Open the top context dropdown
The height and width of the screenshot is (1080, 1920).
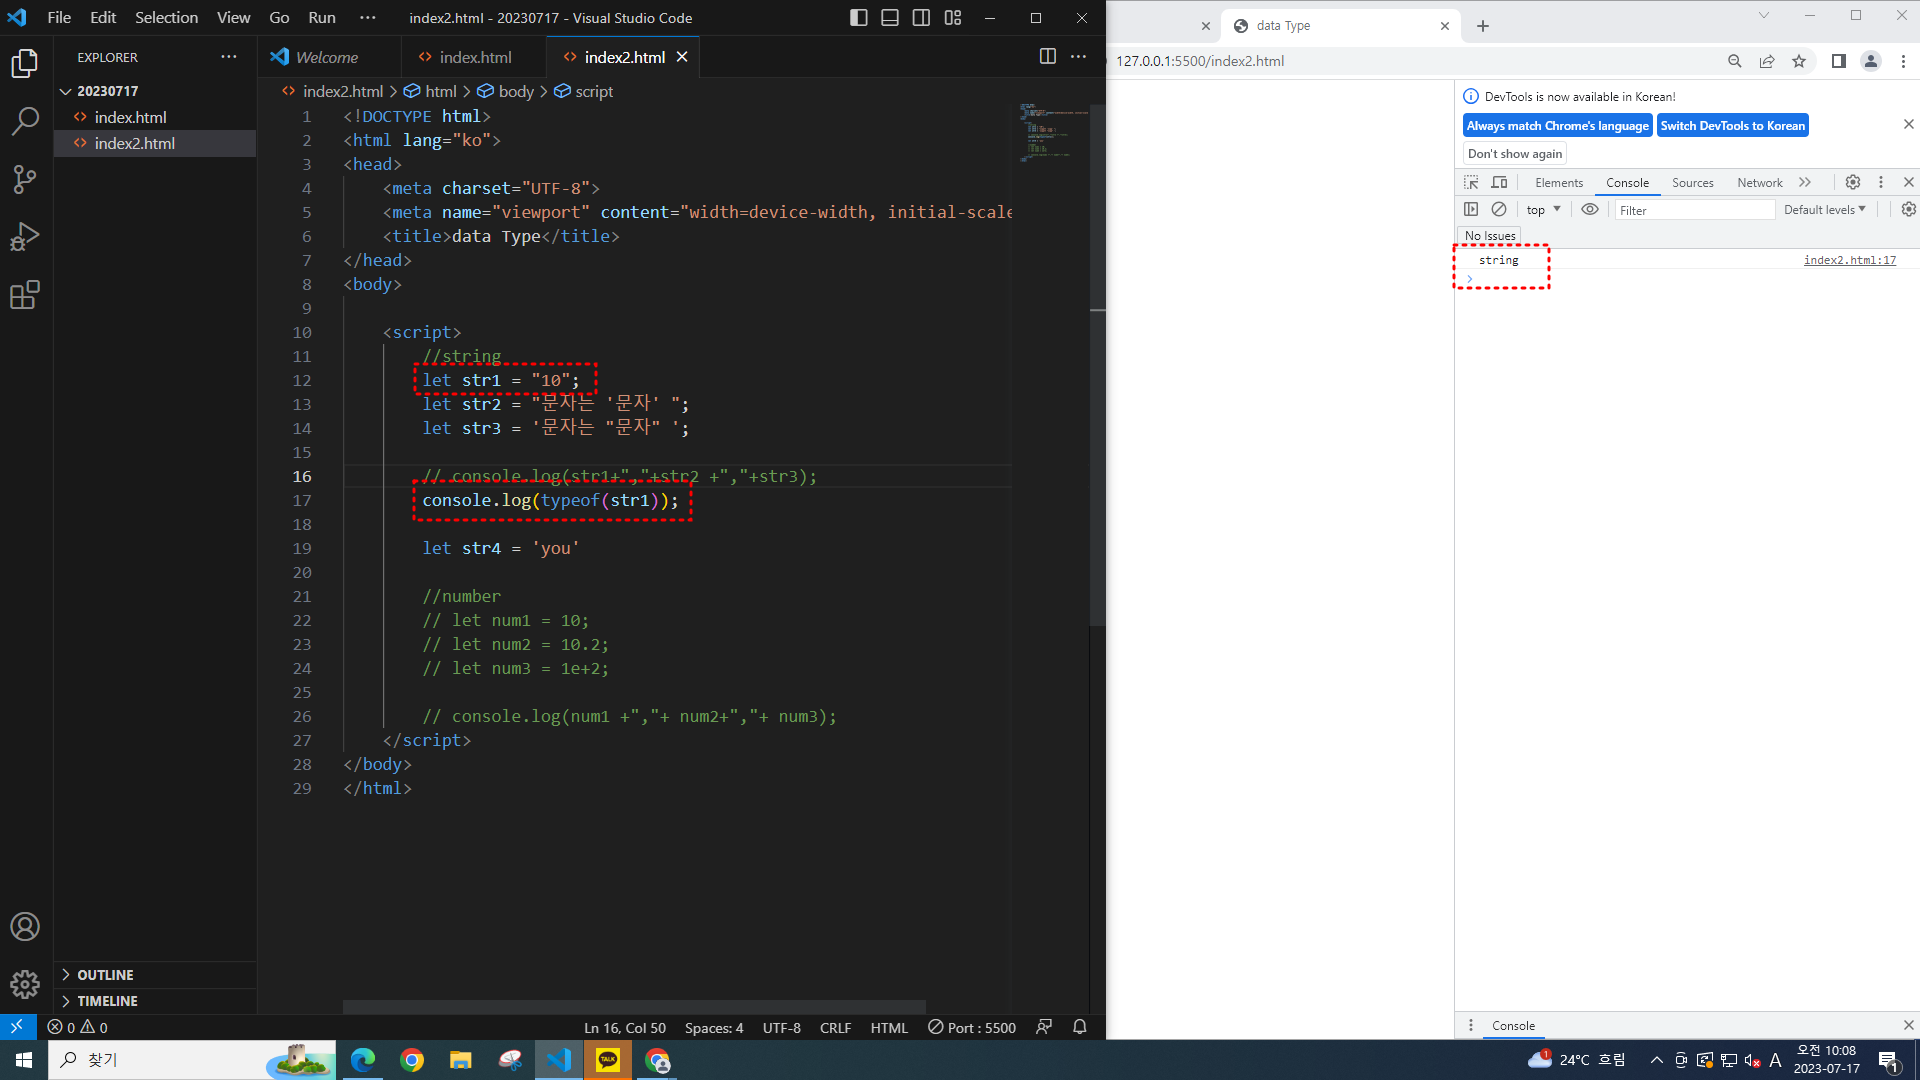tap(1543, 209)
